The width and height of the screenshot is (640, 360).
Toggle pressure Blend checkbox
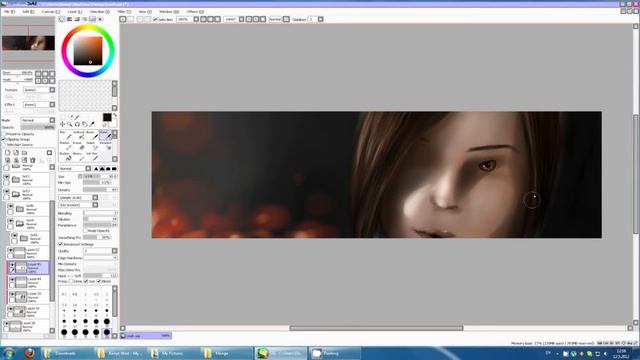coord(99,281)
